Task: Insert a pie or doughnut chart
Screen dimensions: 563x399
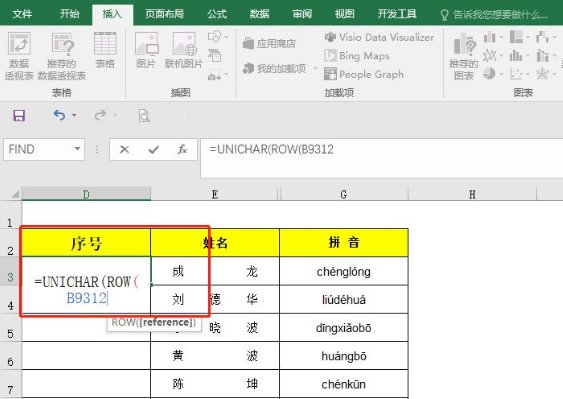Action: (489, 74)
